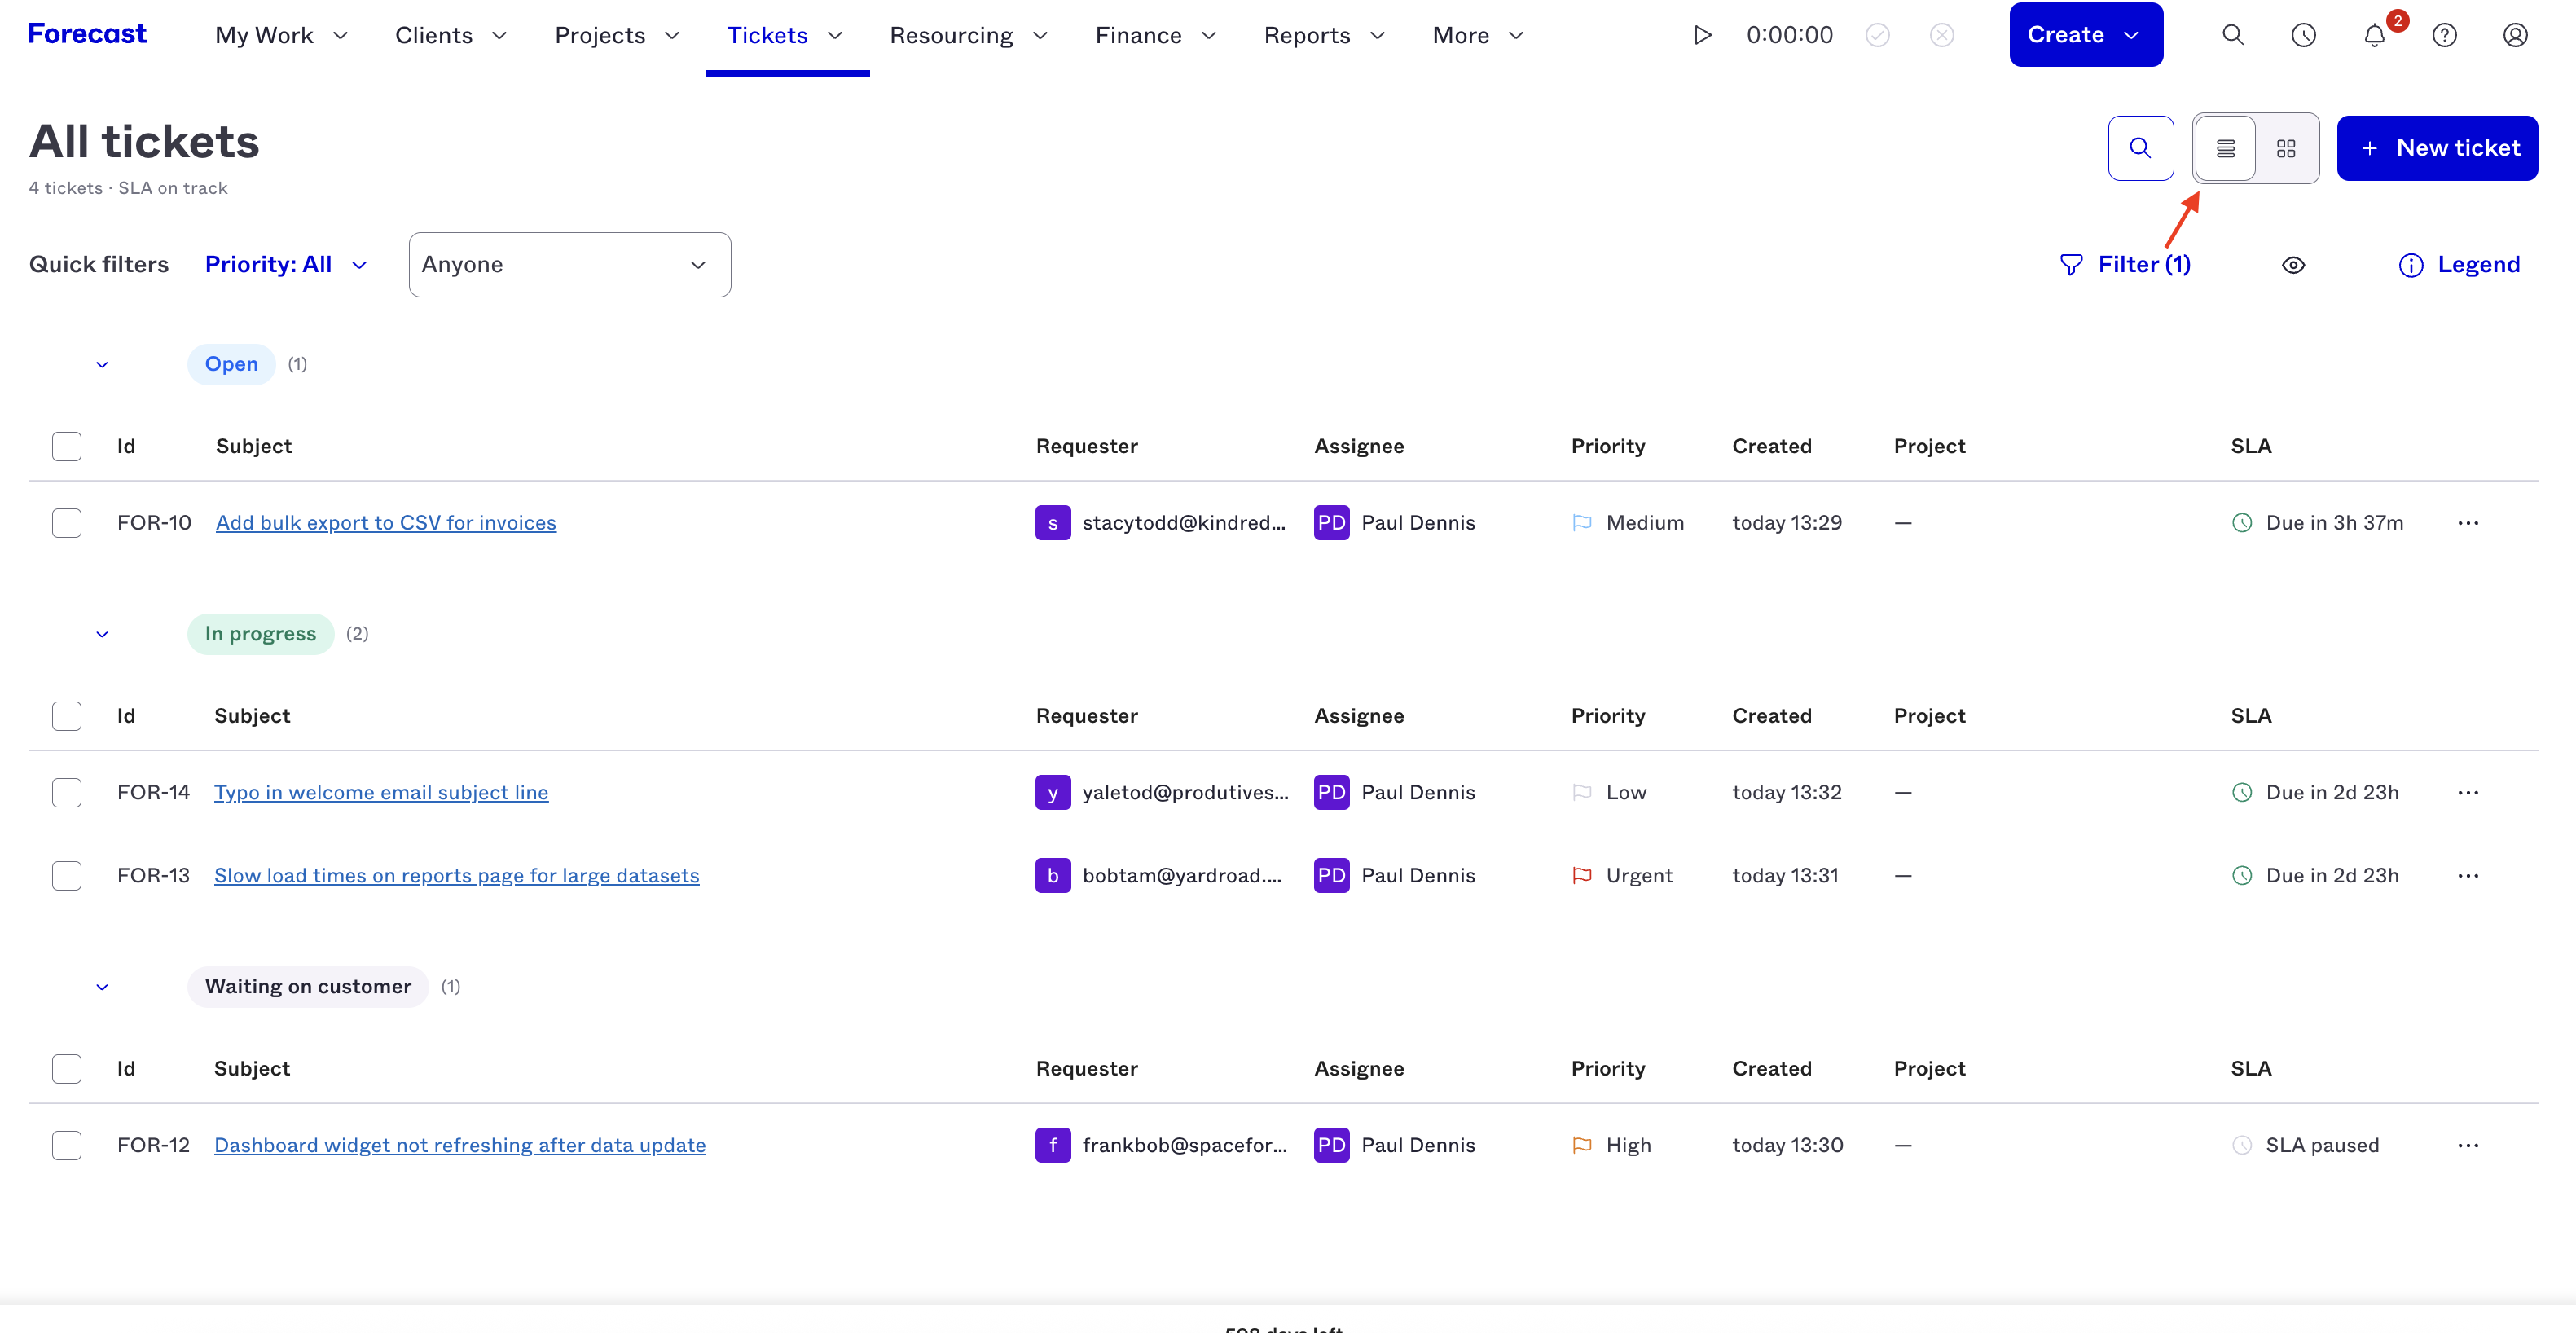Open the Resourcing menu

click(x=968, y=35)
